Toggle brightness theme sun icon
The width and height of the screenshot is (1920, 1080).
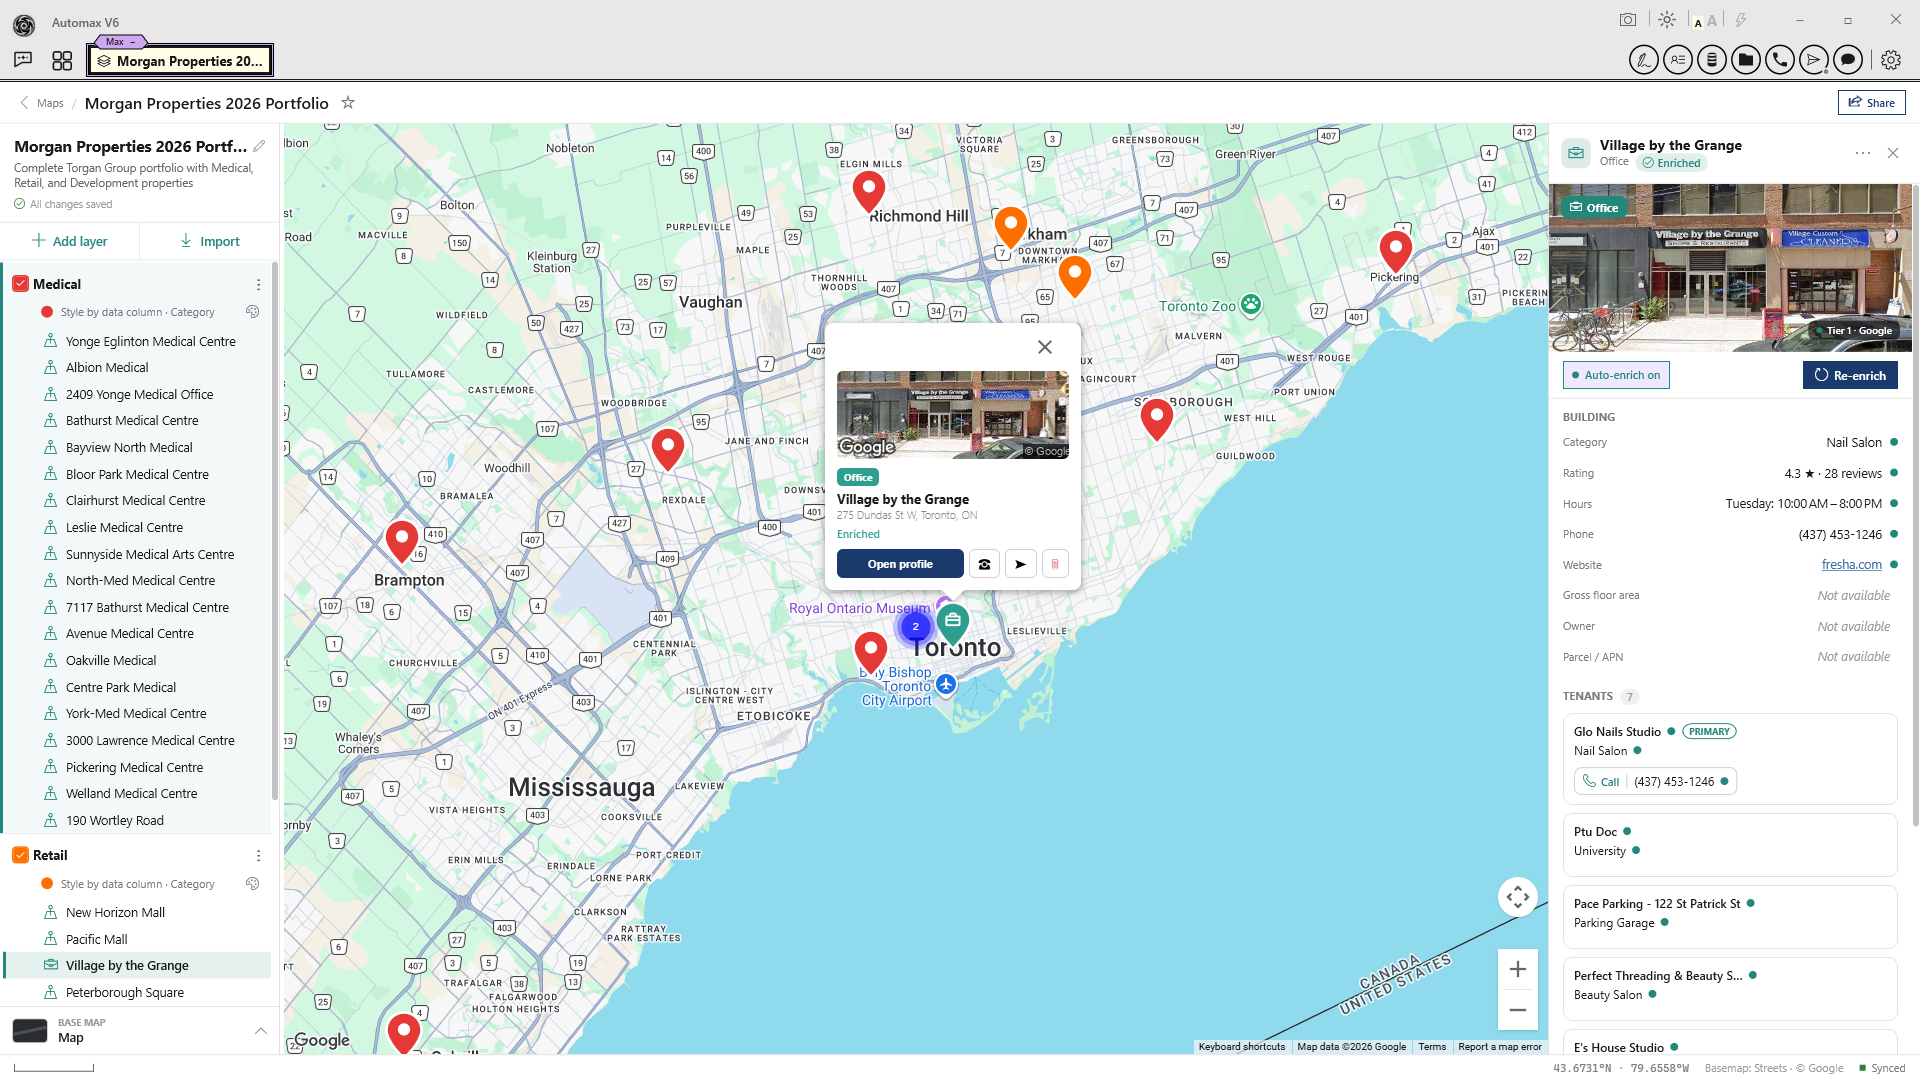(1666, 20)
